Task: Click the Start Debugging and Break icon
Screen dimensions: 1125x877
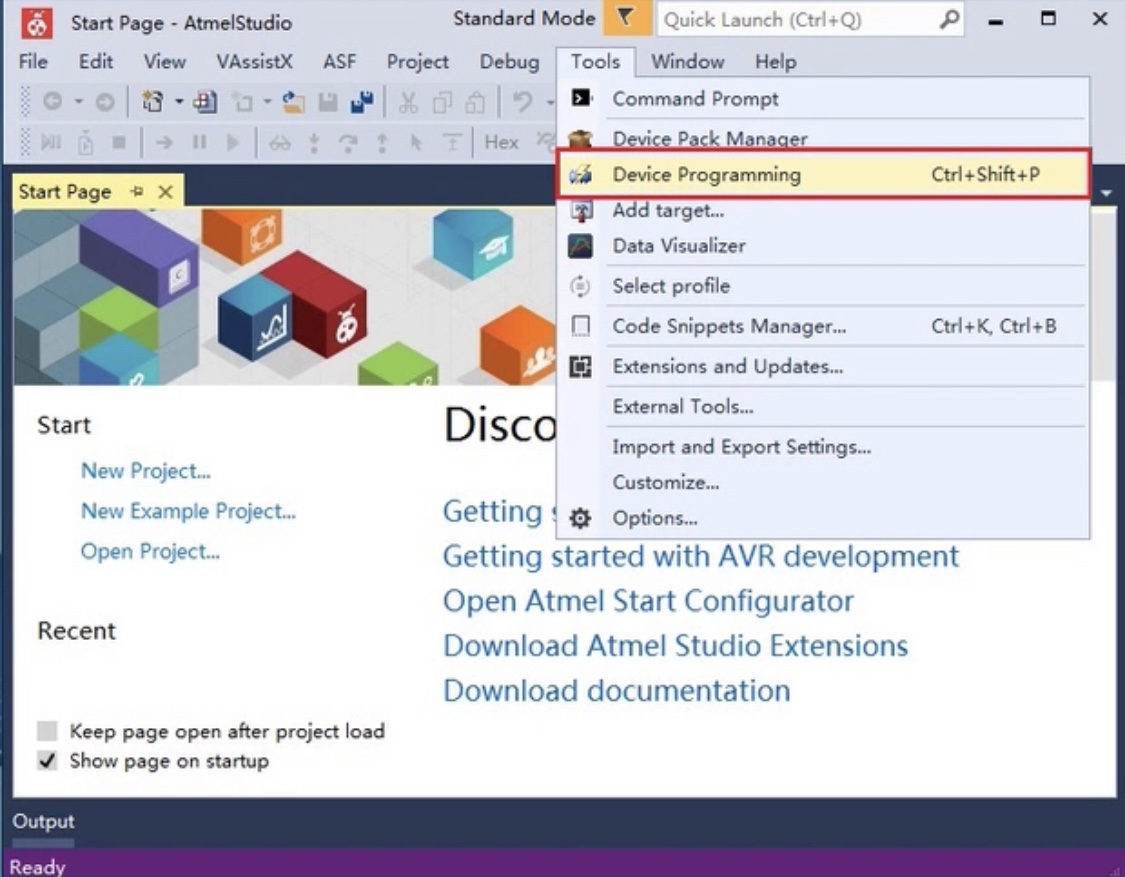Action: [51, 142]
